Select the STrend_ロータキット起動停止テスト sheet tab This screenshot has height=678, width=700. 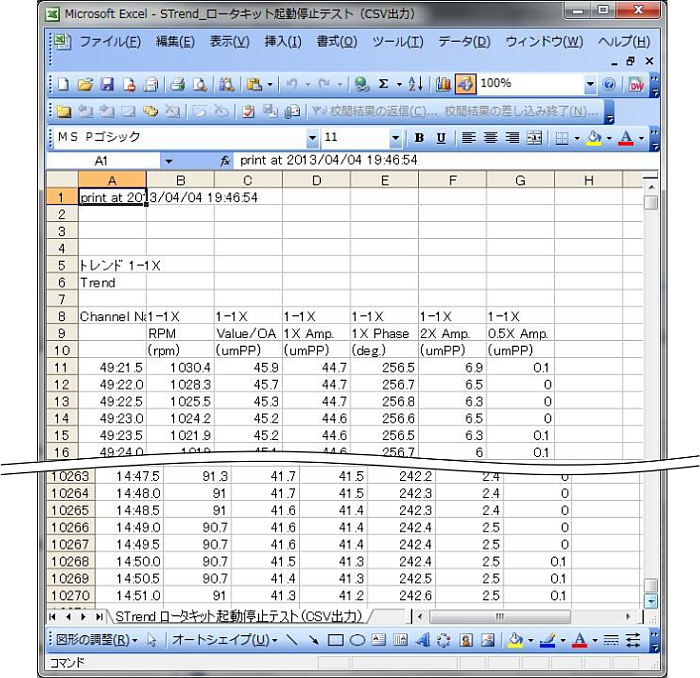point(239,617)
